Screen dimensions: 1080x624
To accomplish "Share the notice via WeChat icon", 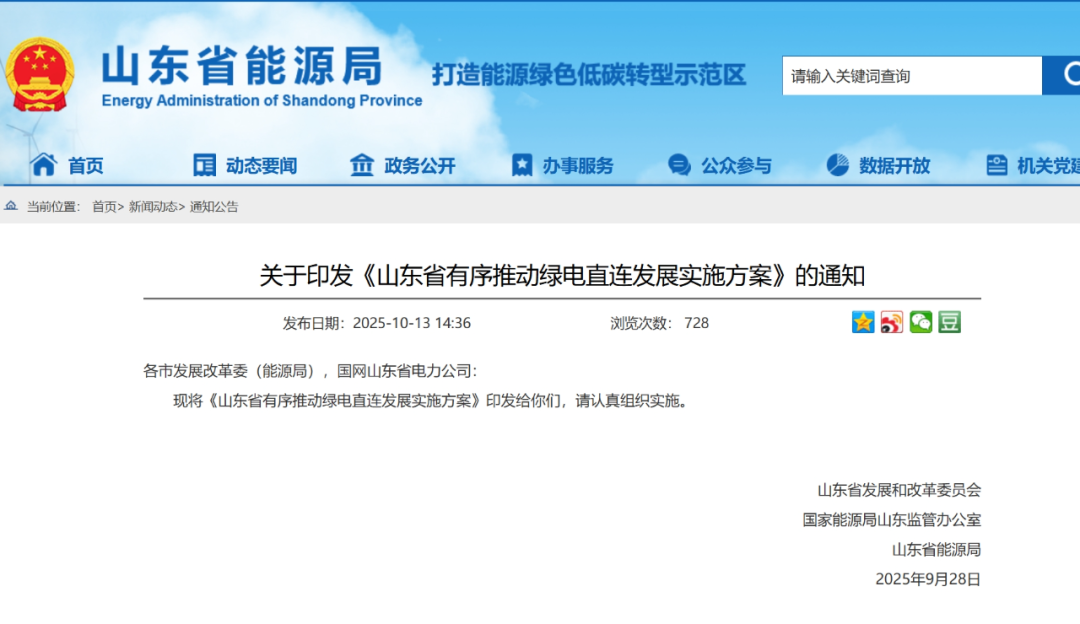I will (x=921, y=322).
